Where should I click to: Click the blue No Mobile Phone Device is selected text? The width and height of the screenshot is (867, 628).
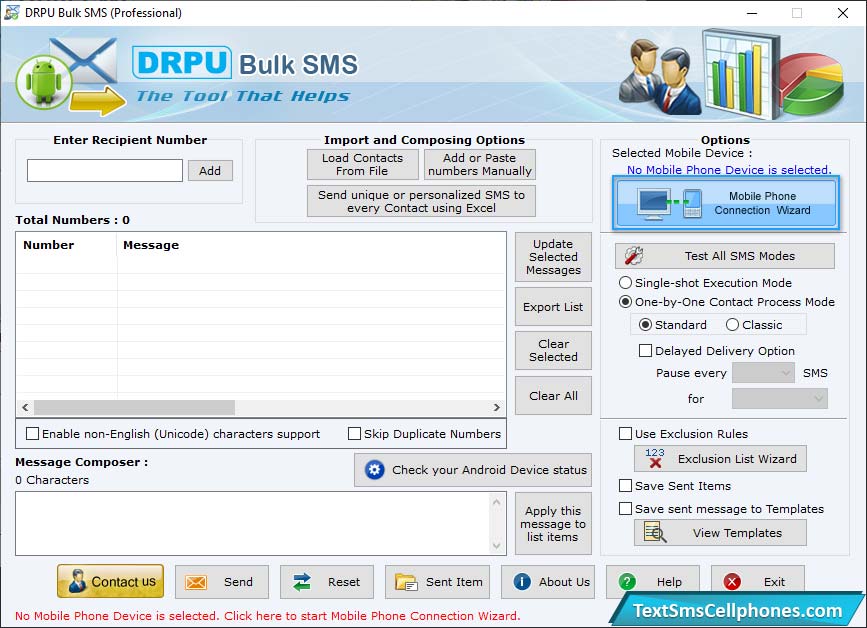click(x=729, y=170)
